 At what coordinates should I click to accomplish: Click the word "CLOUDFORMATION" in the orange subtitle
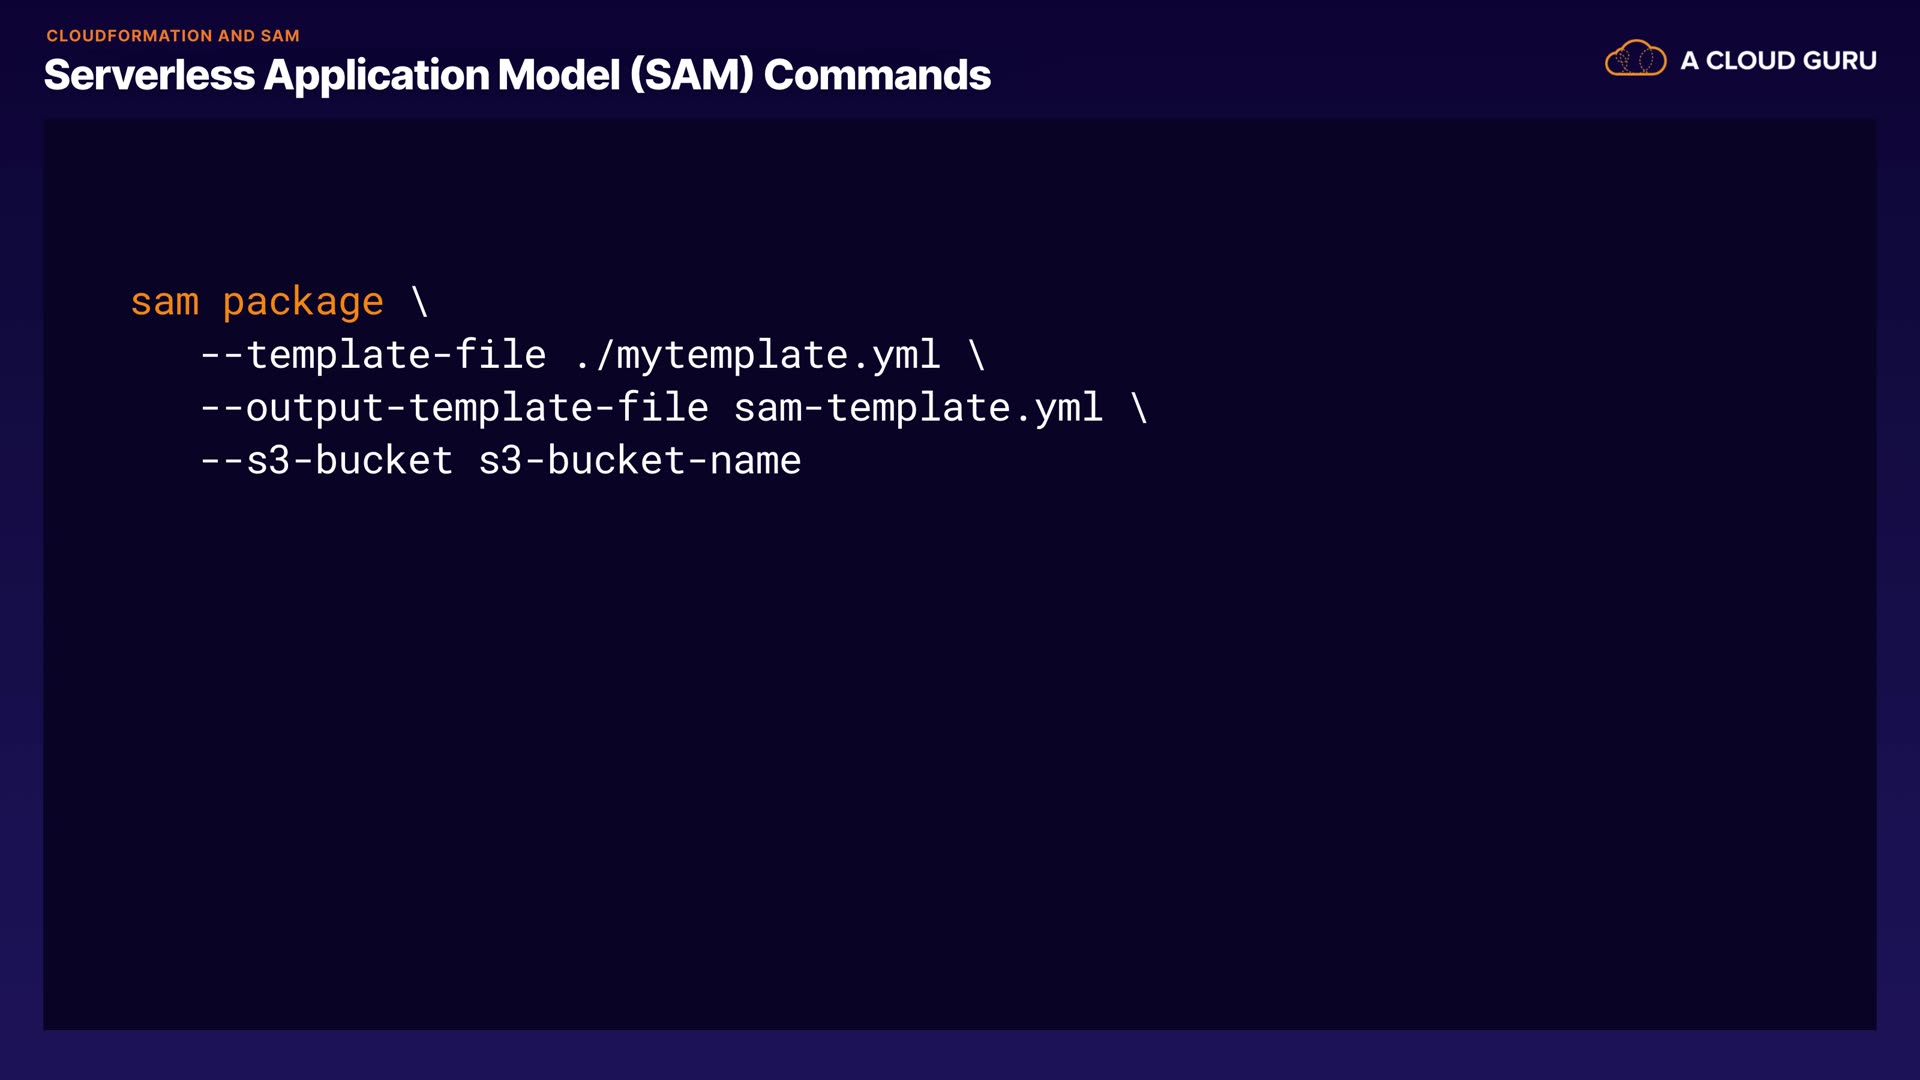(129, 36)
